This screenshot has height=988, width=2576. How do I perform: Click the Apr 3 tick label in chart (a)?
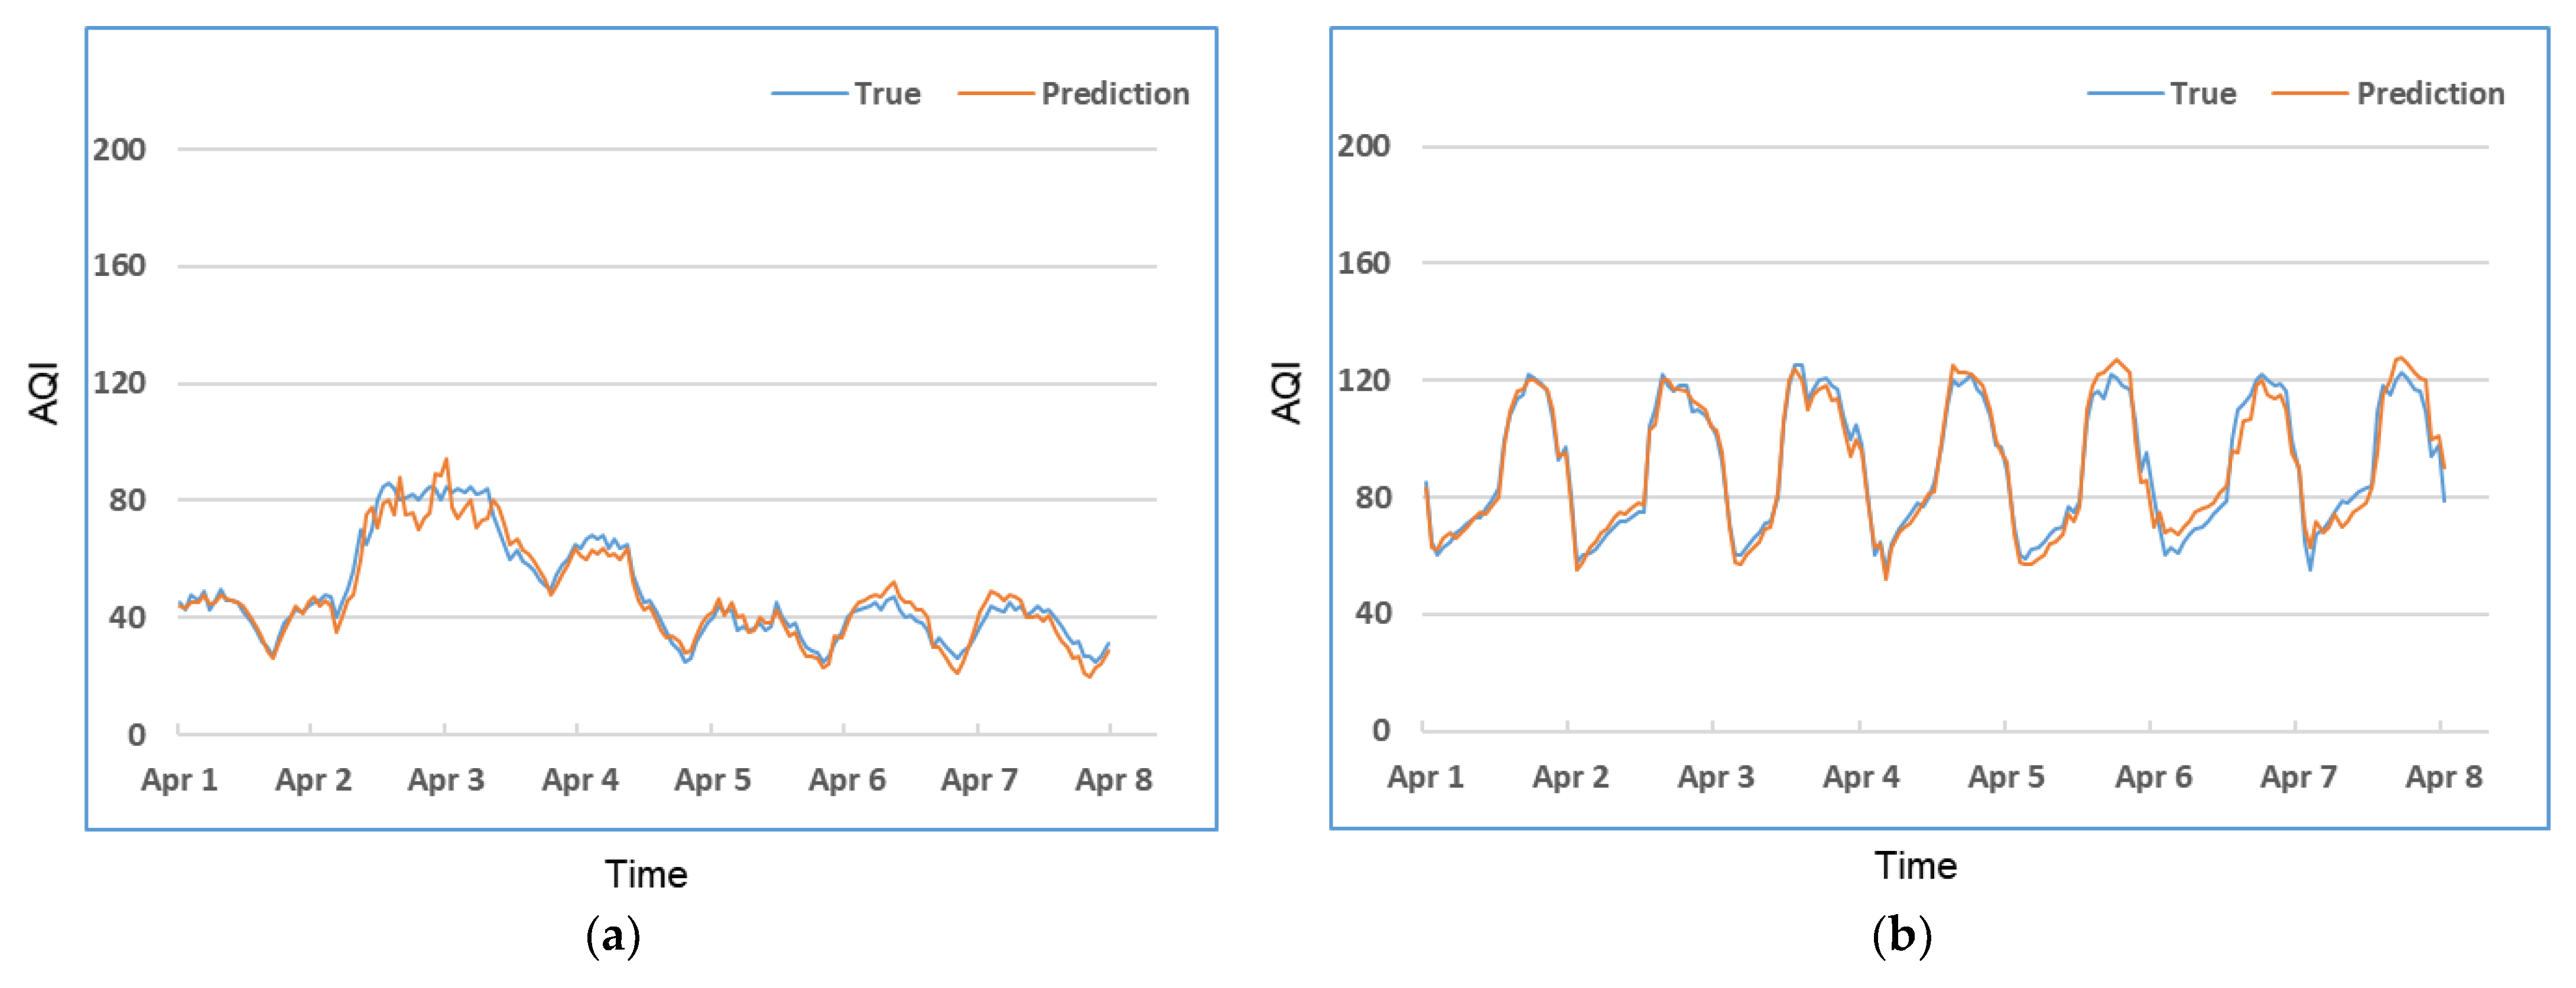(x=446, y=780)
